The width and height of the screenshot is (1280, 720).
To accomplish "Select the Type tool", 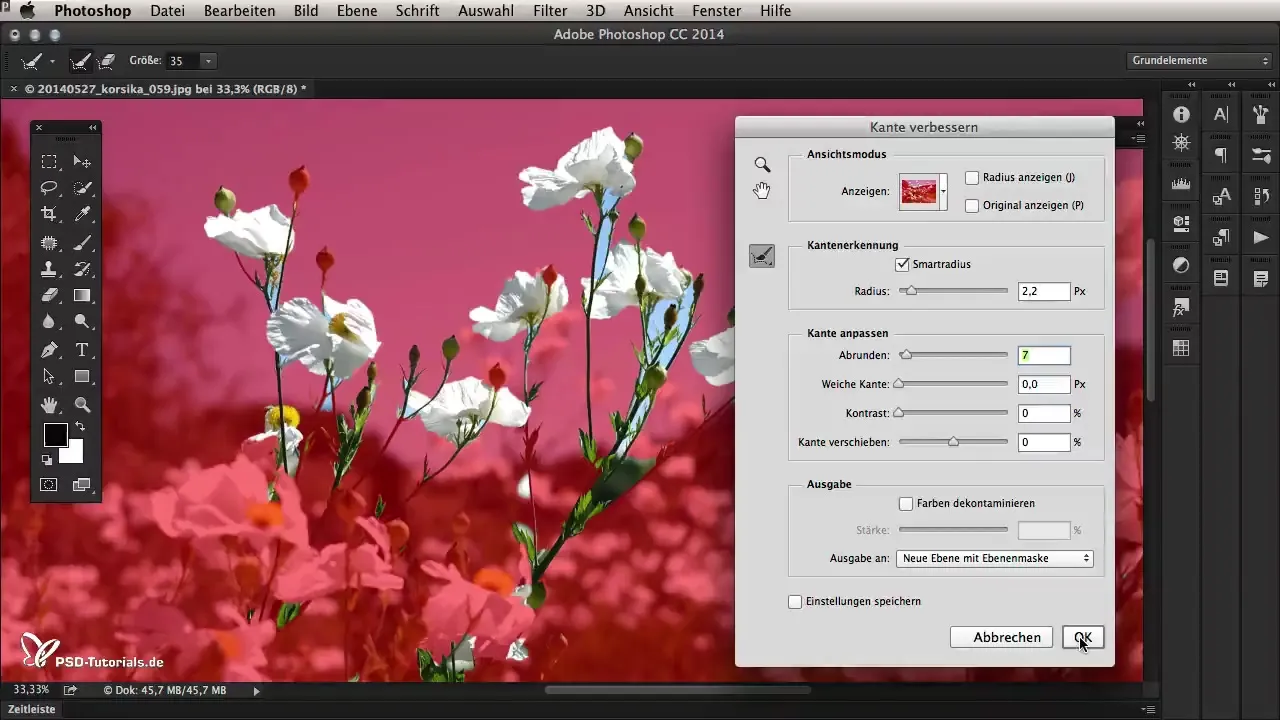I will pyautogui.click(x=83, y=350).
